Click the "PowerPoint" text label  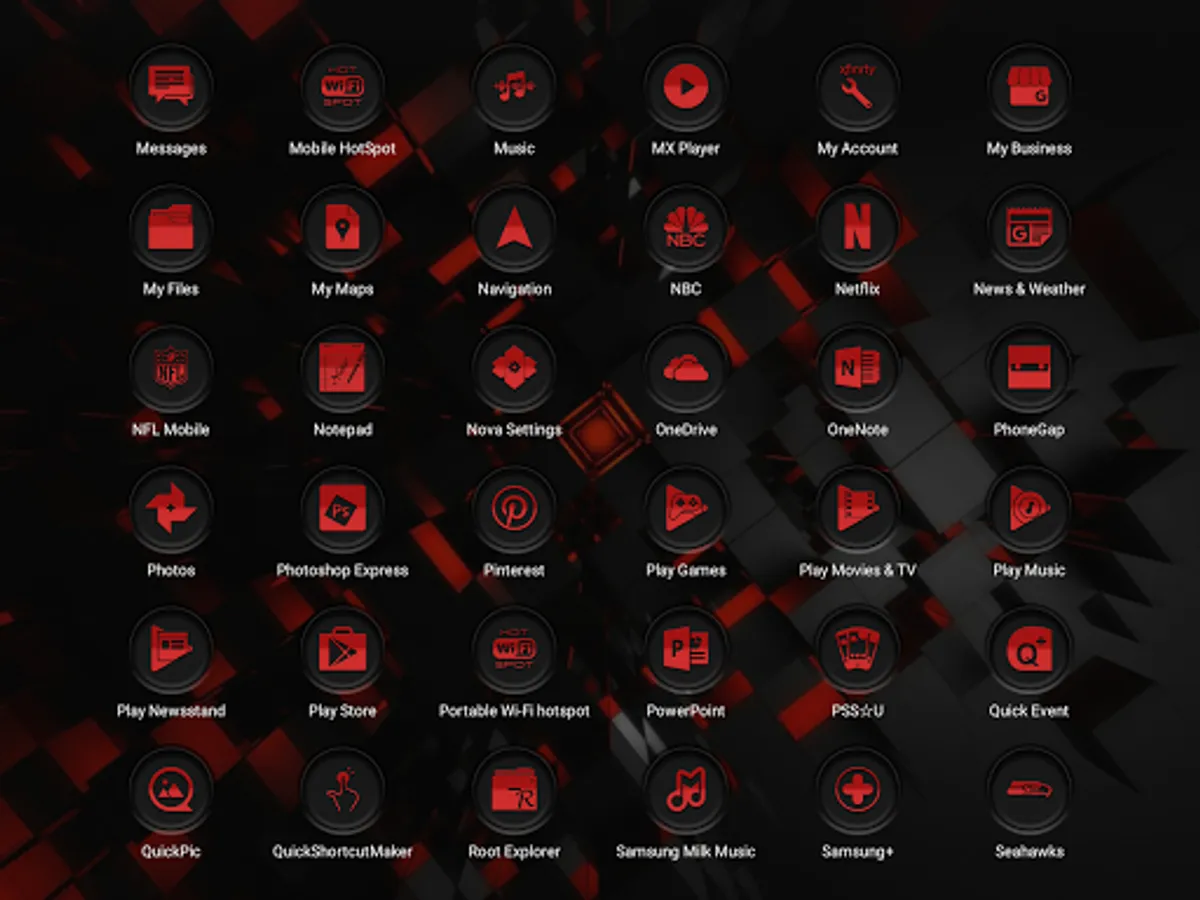coord(686,711)
